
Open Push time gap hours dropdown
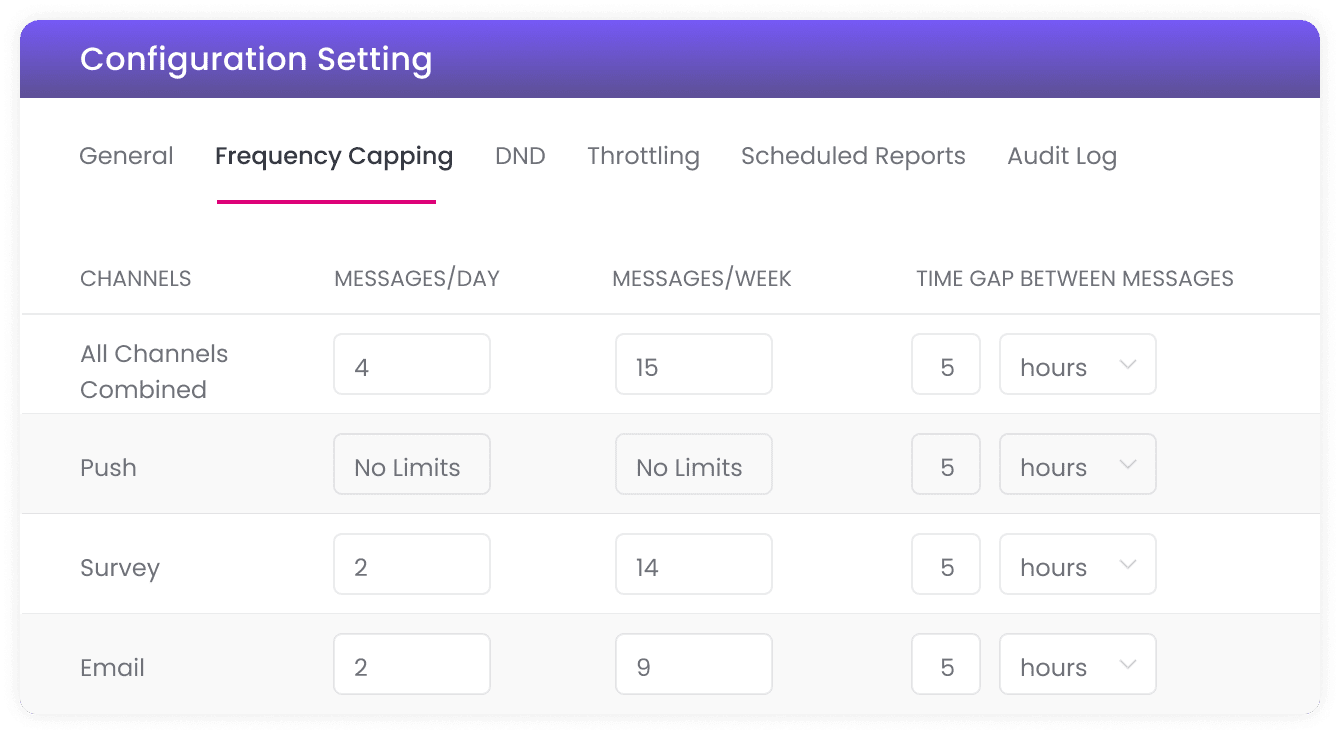(1078, 464)
